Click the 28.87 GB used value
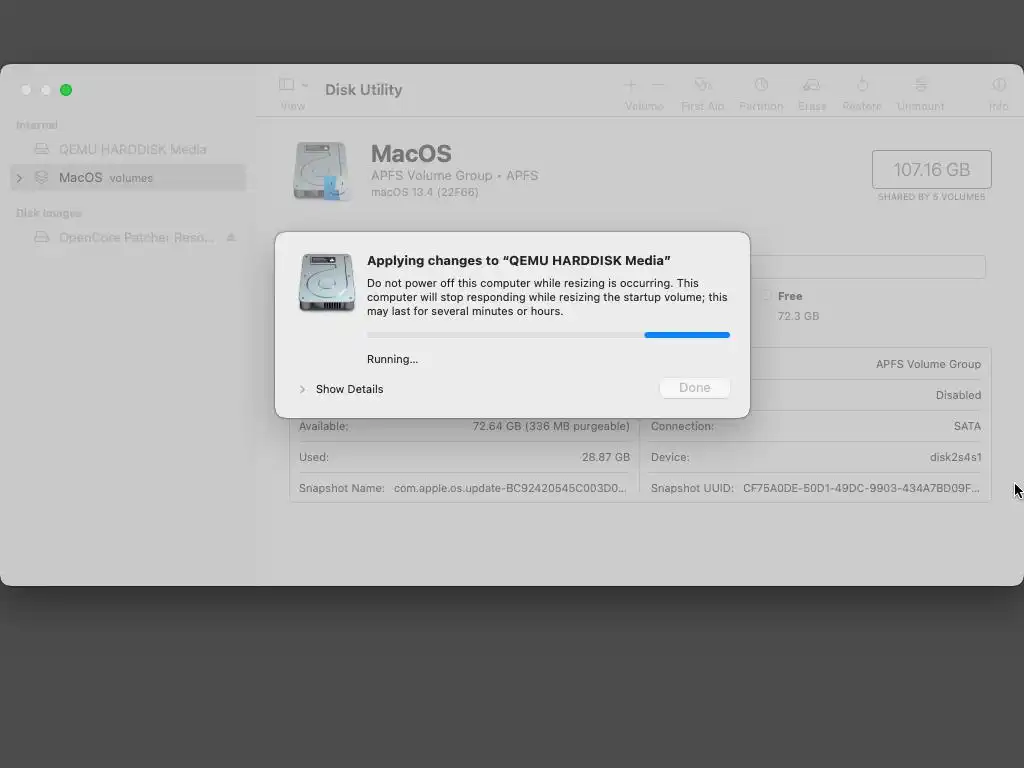The image size is (1024, 768). 605,457
